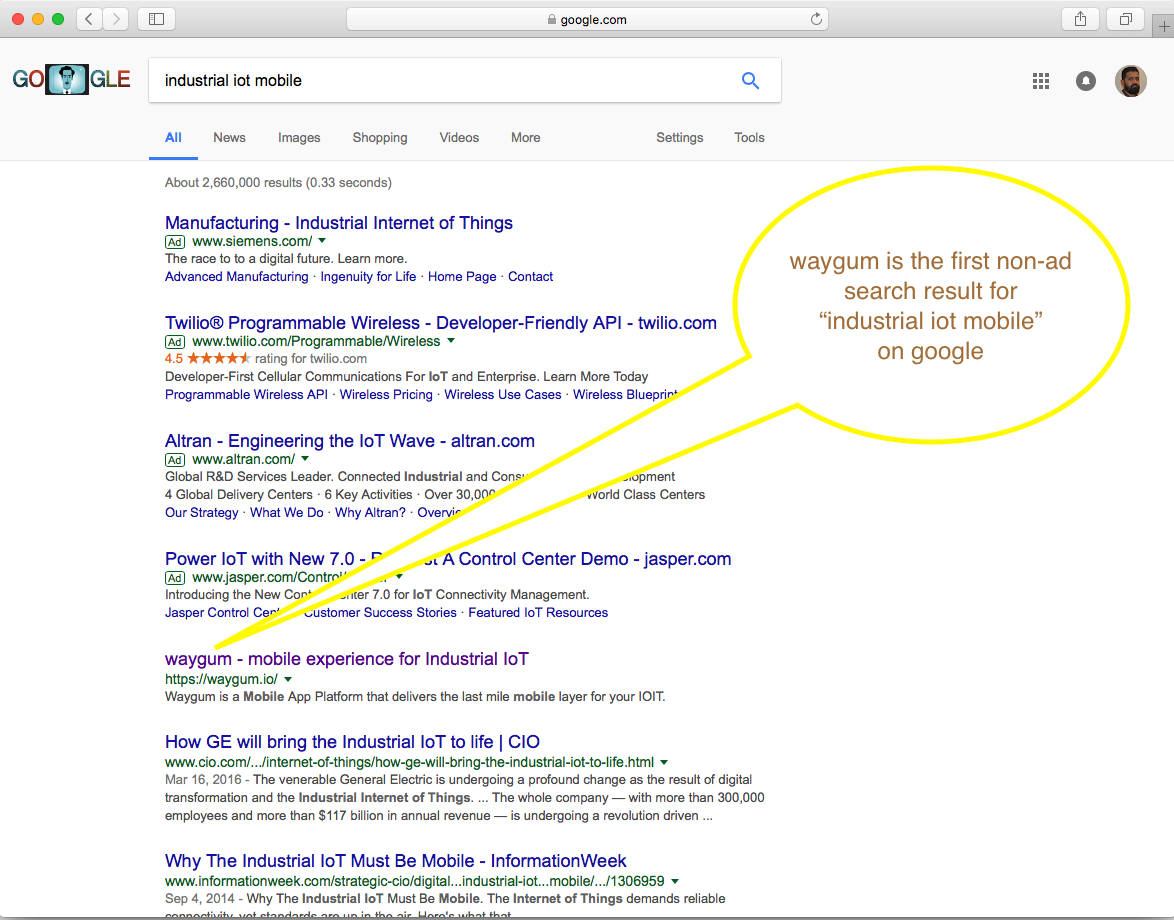Click the Mar 16, 2016 date text
This screenshot has width=1174, height=920.
pyautogui.click(x=203, y=780)
